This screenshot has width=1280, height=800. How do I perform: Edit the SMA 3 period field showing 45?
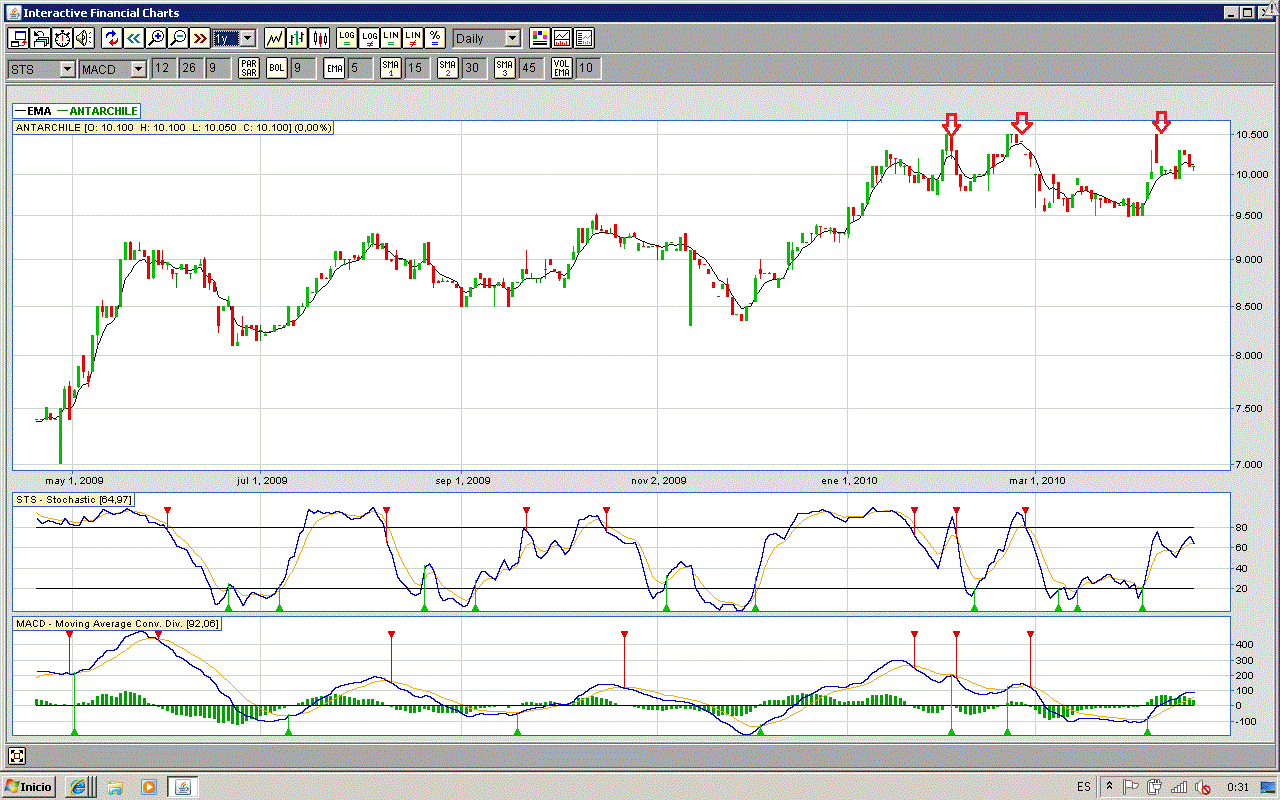532,69
